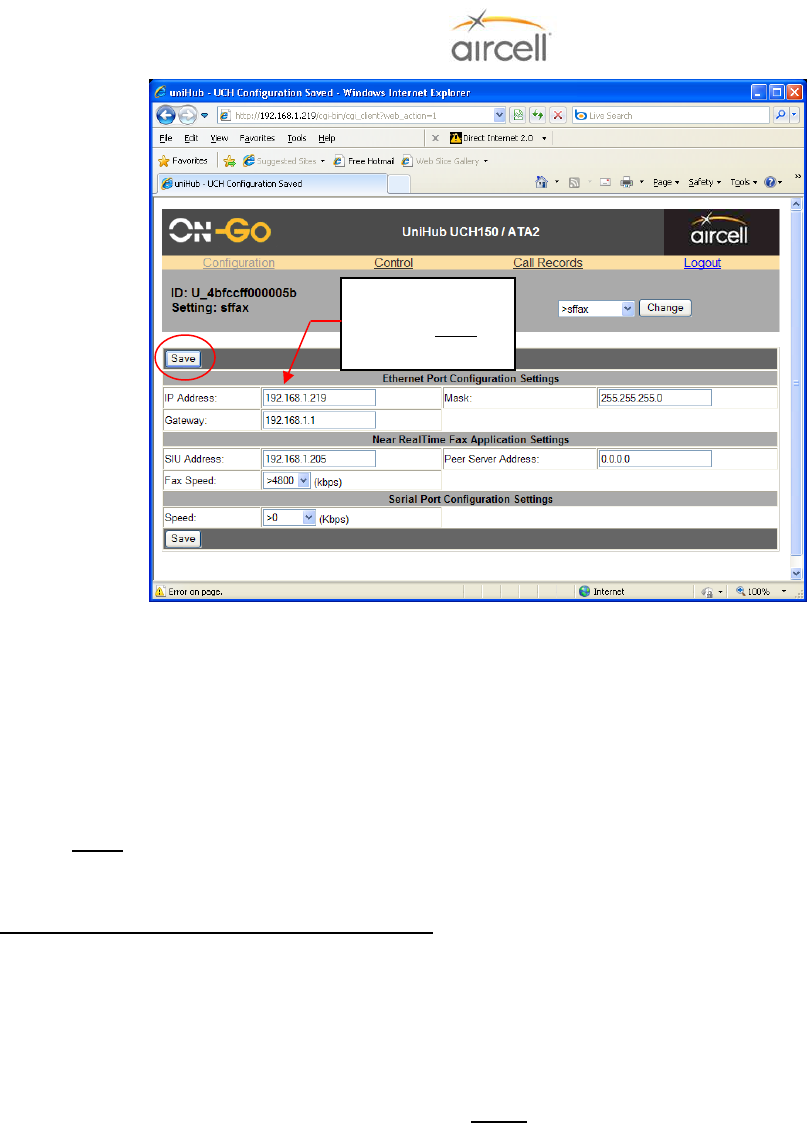Click the RSS Feeds icon
Viewport: 807px width, 1123px height.
[574, 183]
